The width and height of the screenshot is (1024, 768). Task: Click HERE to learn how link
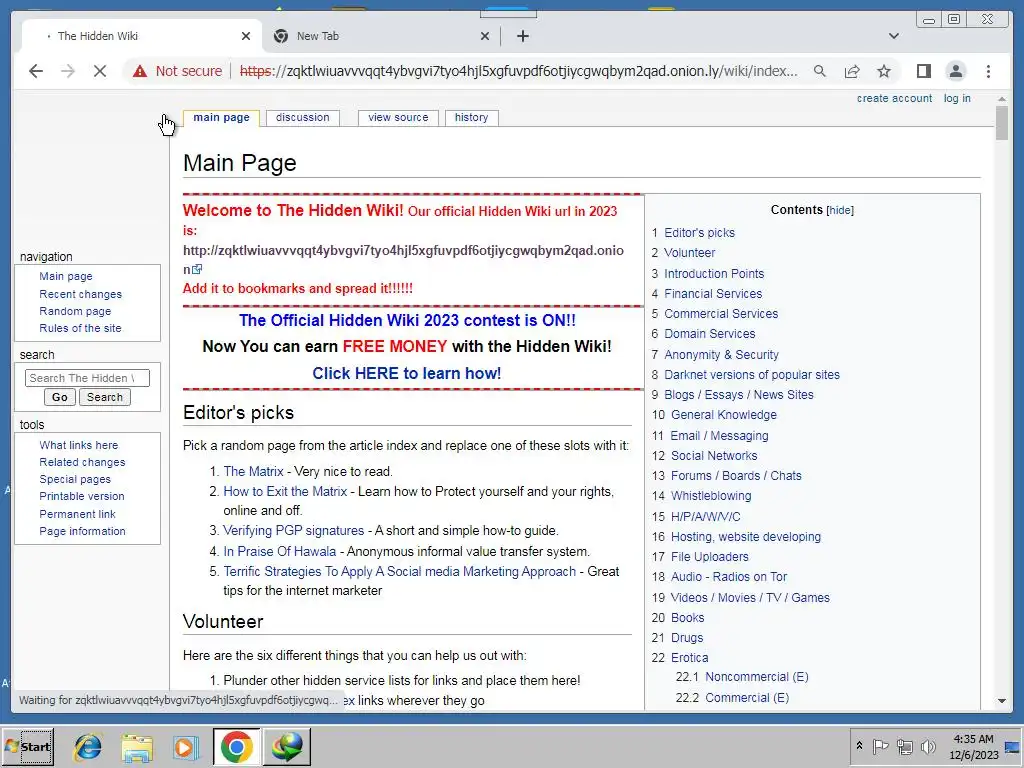click(x=406, y=373)
